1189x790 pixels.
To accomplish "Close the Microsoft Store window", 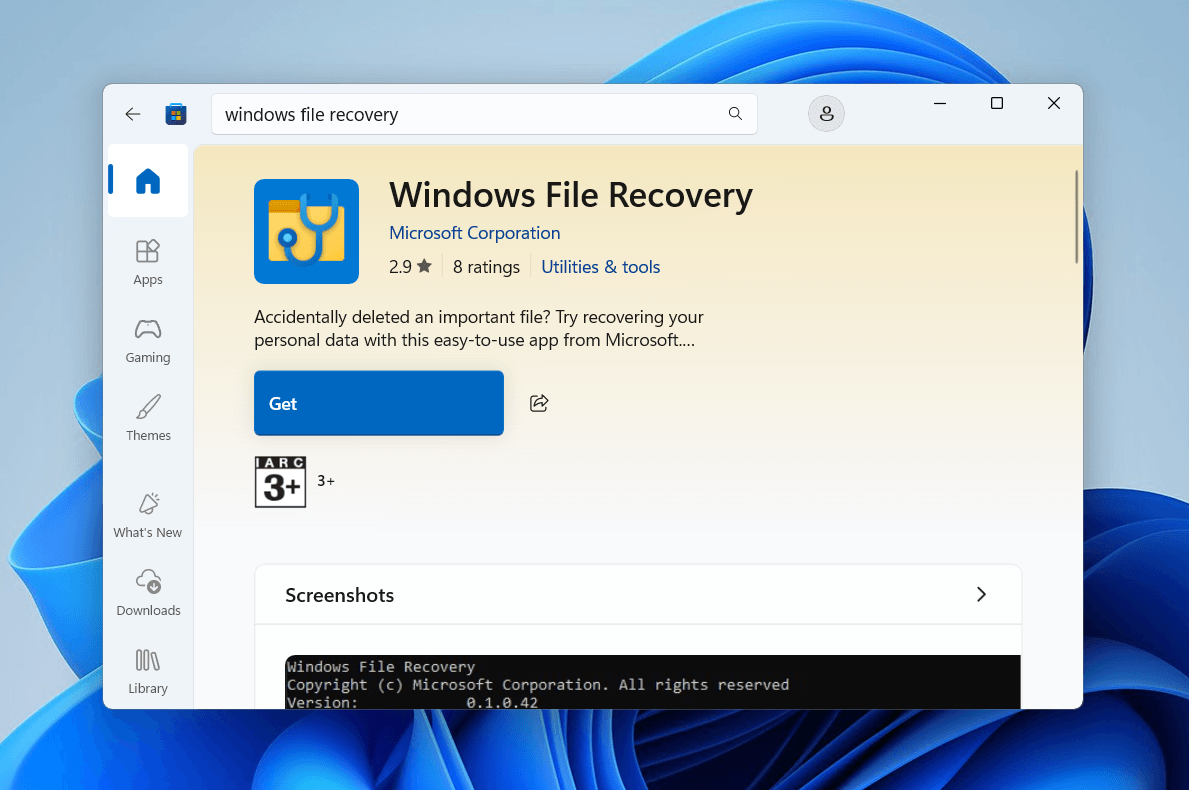I will click(1053, 103).
